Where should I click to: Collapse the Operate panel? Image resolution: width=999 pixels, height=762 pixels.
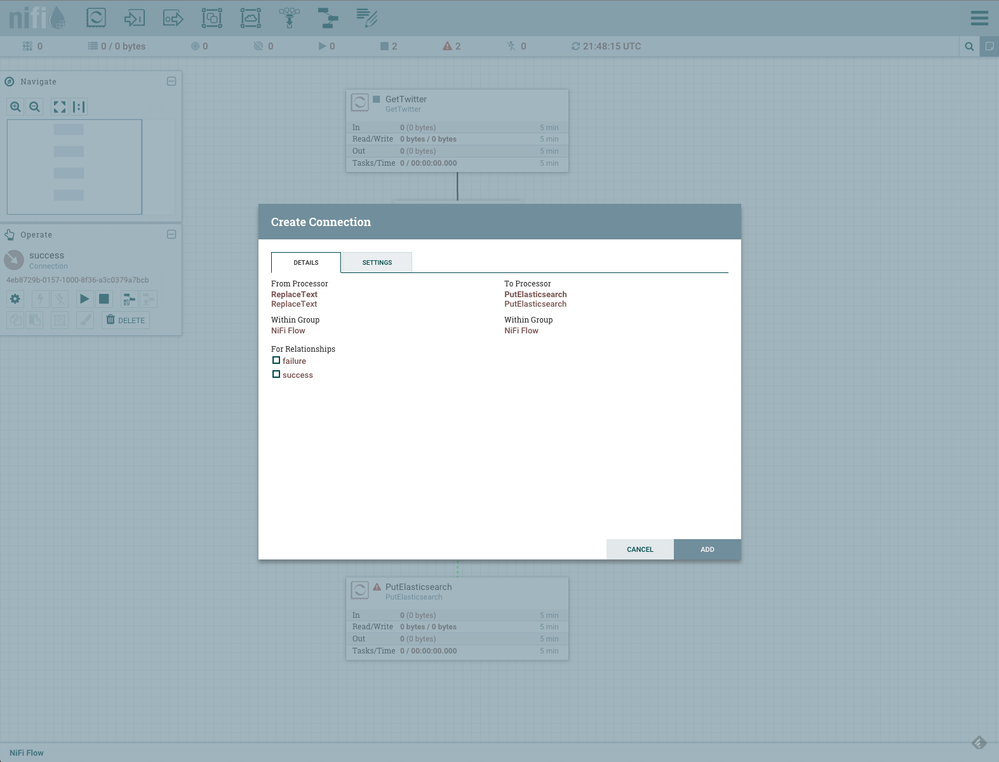[x=171, y=234]
